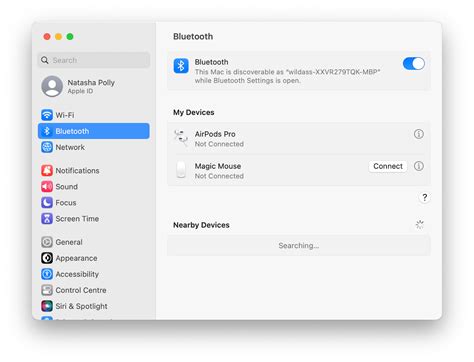Close the System Settings window
This screenshot has height=362, width=474.
tap(47, 37)
